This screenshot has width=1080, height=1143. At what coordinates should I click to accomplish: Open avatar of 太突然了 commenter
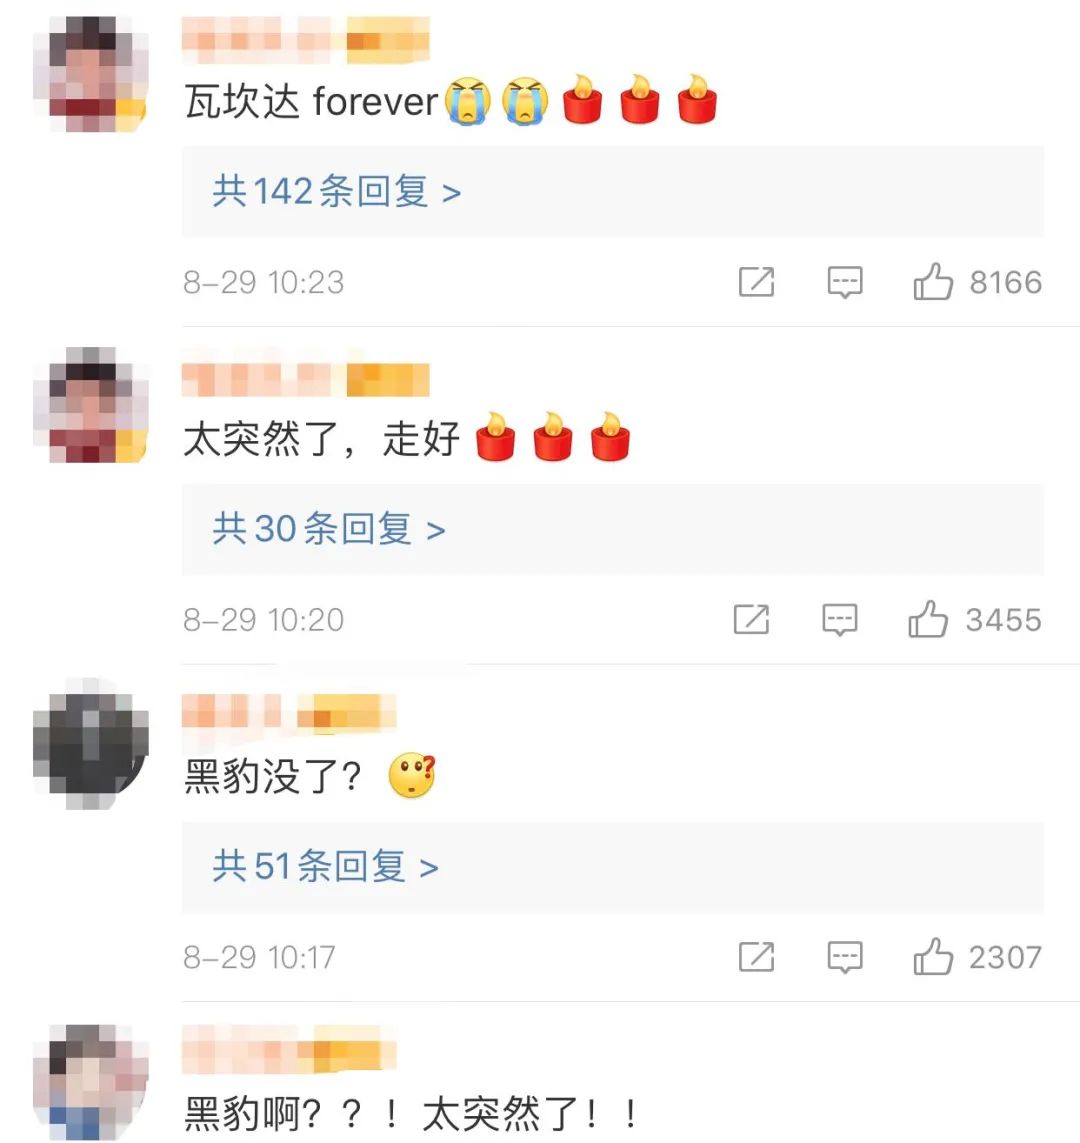(90, 405)
